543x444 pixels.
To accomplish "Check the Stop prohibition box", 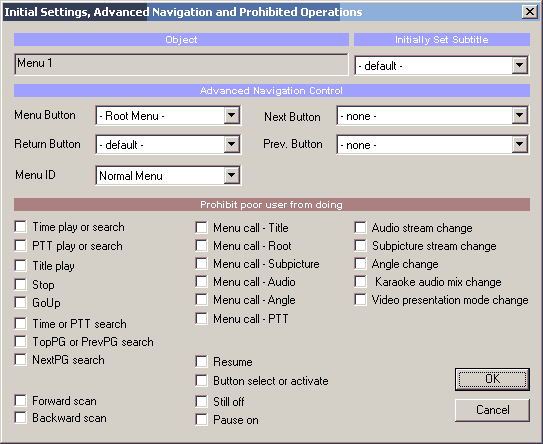I will tap(20, 284).
